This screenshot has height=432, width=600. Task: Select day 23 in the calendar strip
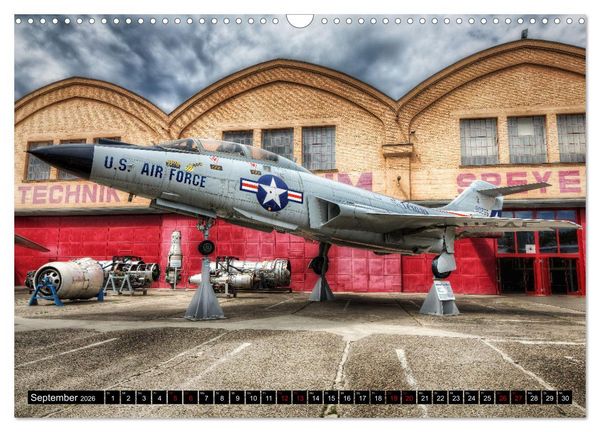[x=456, y=398]
